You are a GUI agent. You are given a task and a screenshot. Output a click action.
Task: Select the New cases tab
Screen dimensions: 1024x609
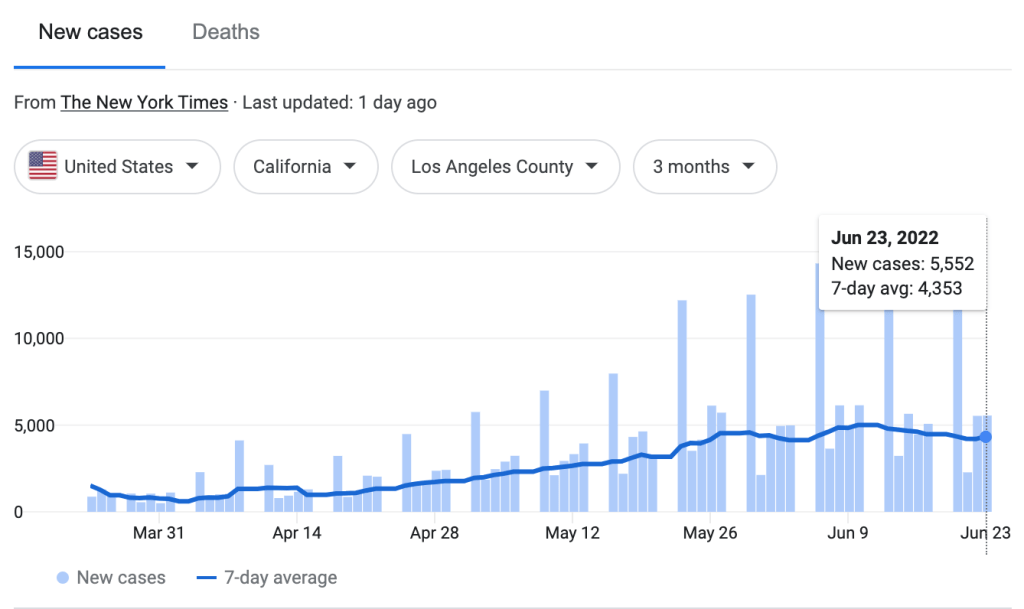90,32
